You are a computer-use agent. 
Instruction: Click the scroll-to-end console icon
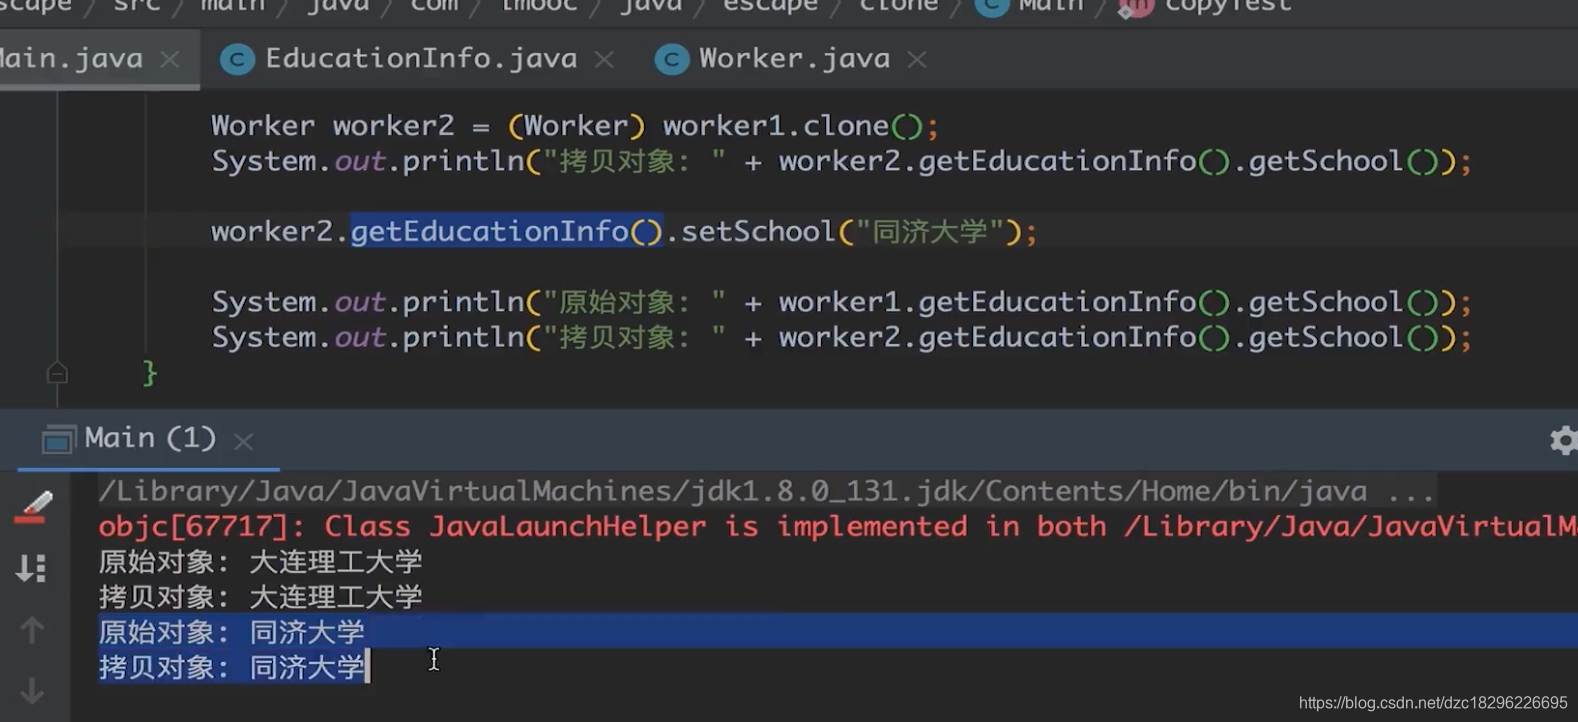tap(32, 569)
